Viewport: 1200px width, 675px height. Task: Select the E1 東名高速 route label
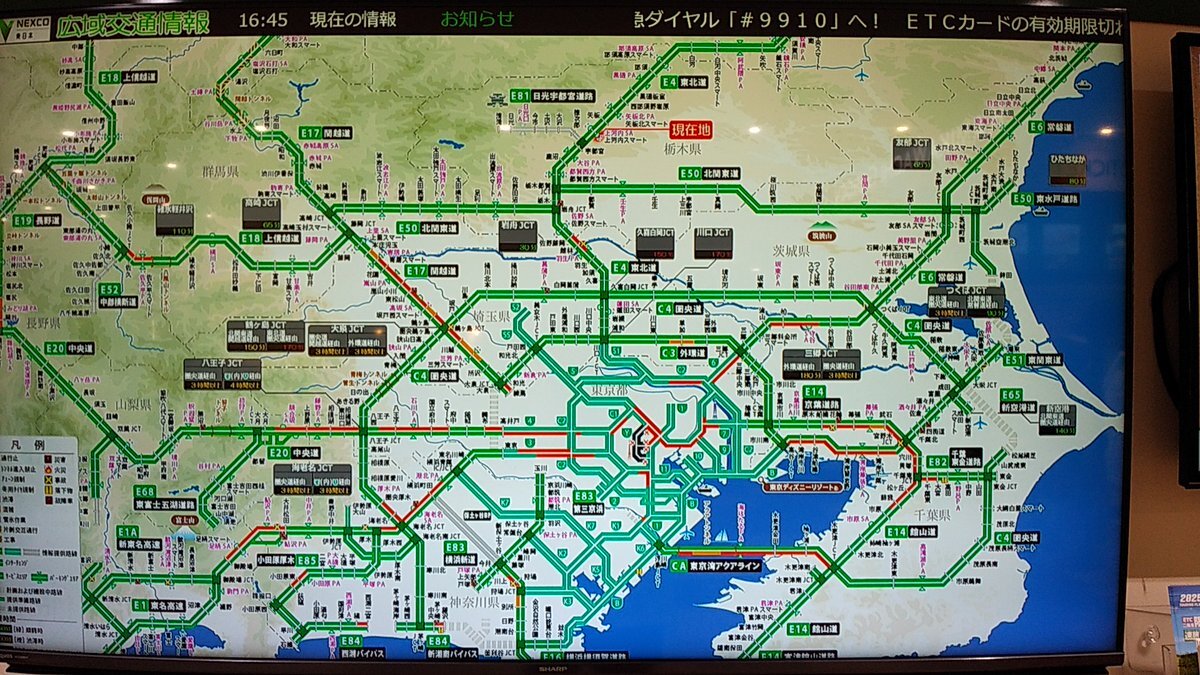(158, 605)
